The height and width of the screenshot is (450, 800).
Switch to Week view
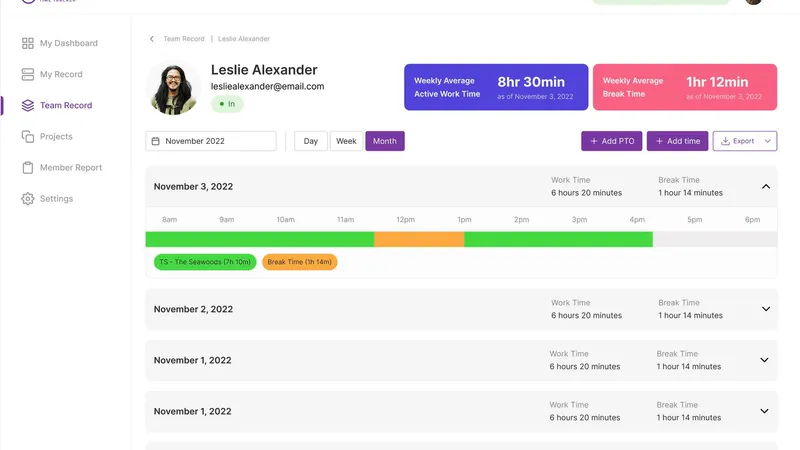click(x=346, y=141)
